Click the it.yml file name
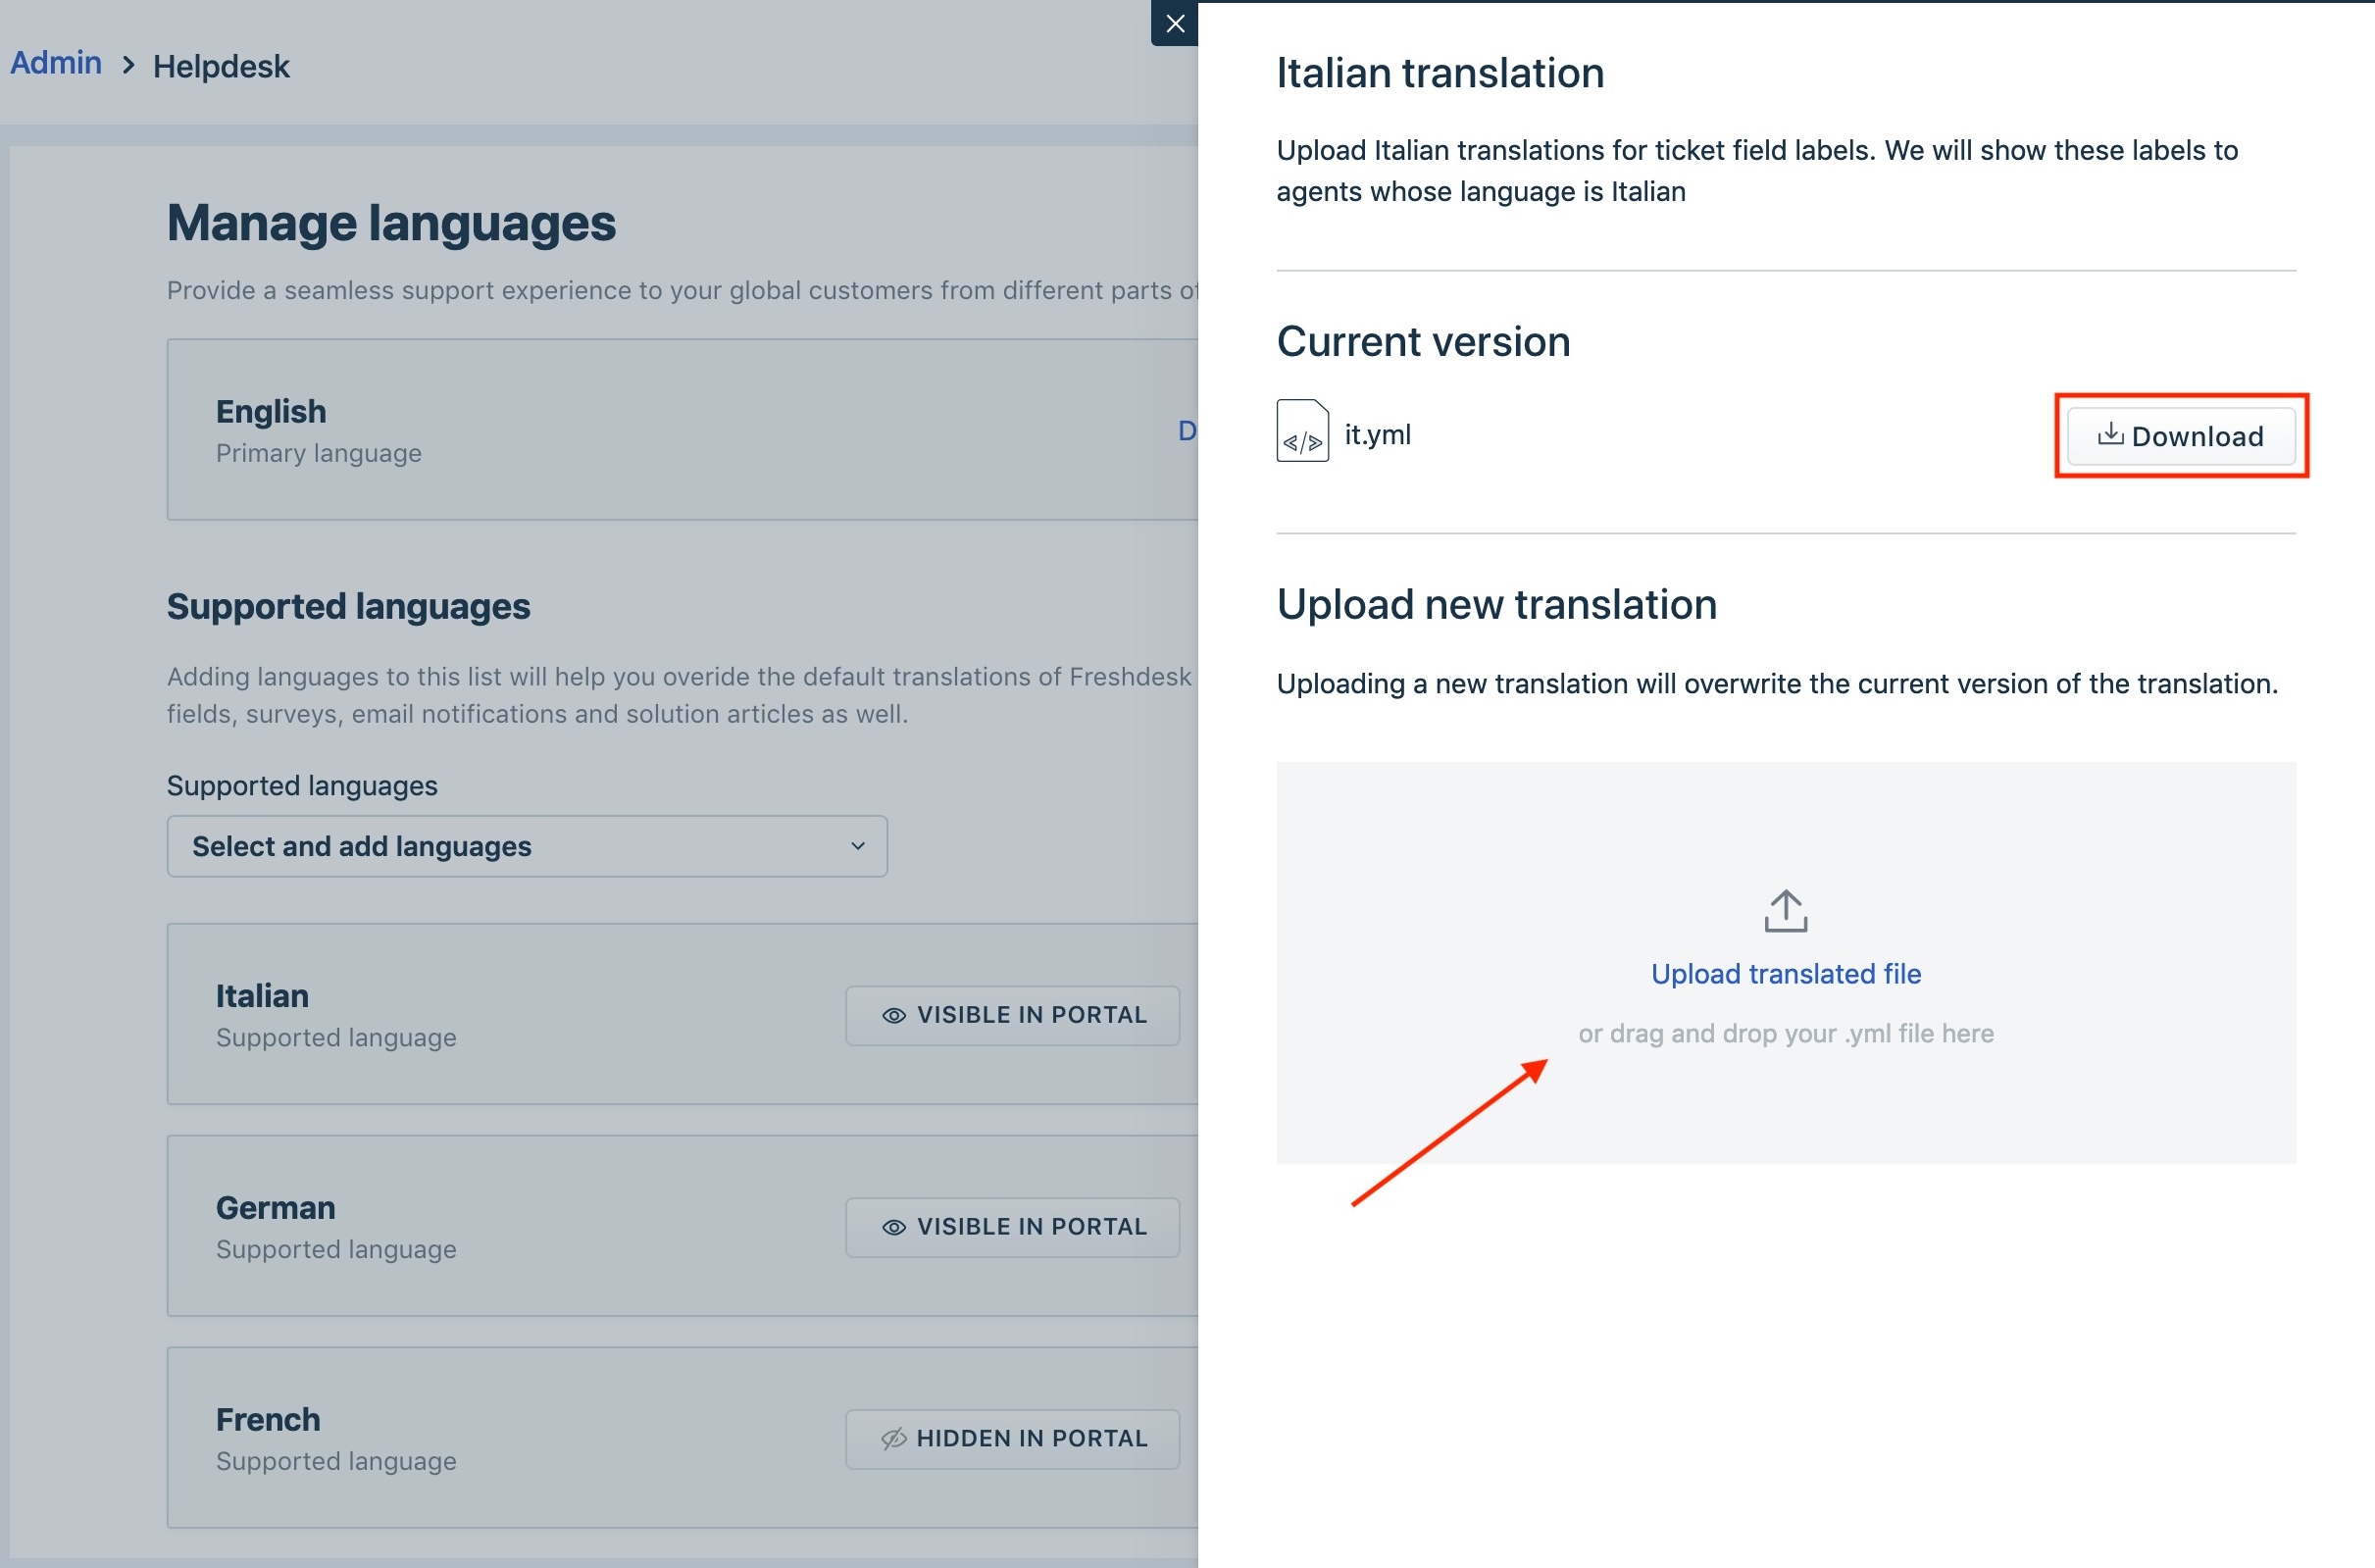Screen dimensions: 2375x1568 [1377, 434]
